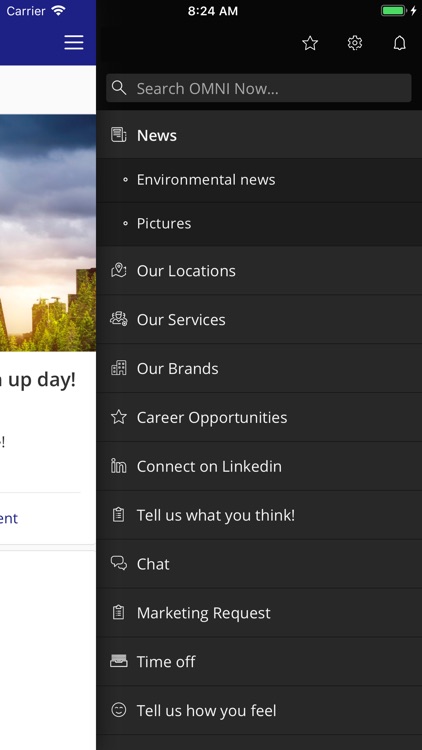Viewport: 422px width, 750px height.
Task: Select the Pictures submenu item
Action: point(259,224)
